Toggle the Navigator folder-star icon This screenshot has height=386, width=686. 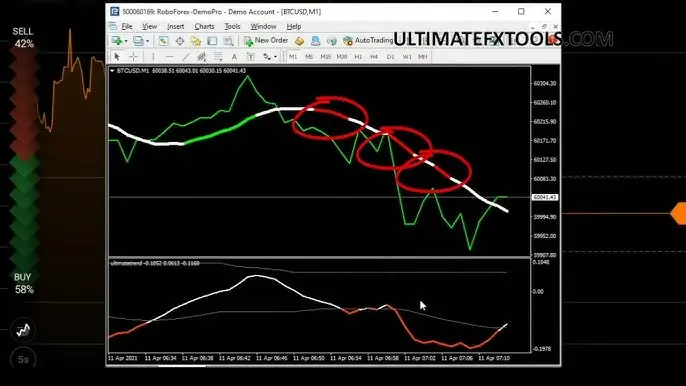click(x=196, y=41)
